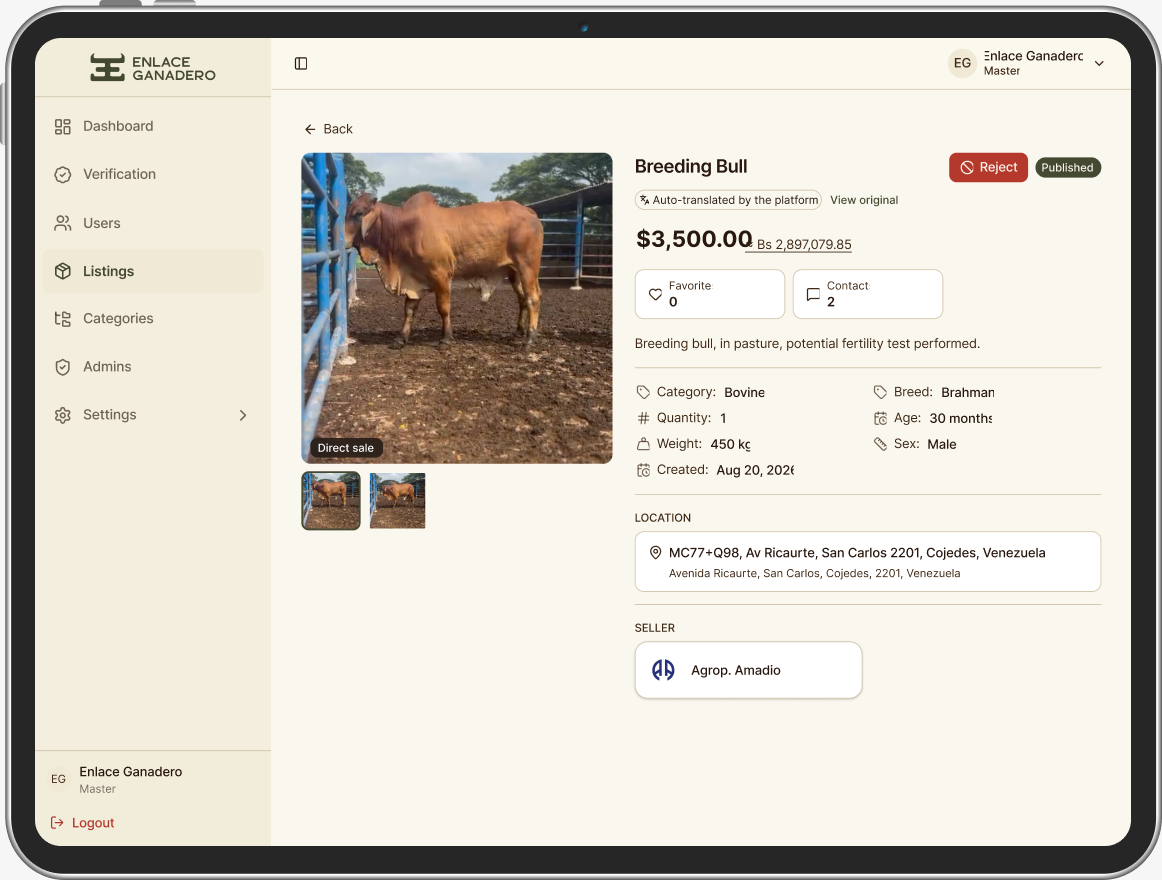The height and width of the screenshot is (880, 1162).
Task: Click the calendar icon beside Created
Action: (x=643, y=470)
